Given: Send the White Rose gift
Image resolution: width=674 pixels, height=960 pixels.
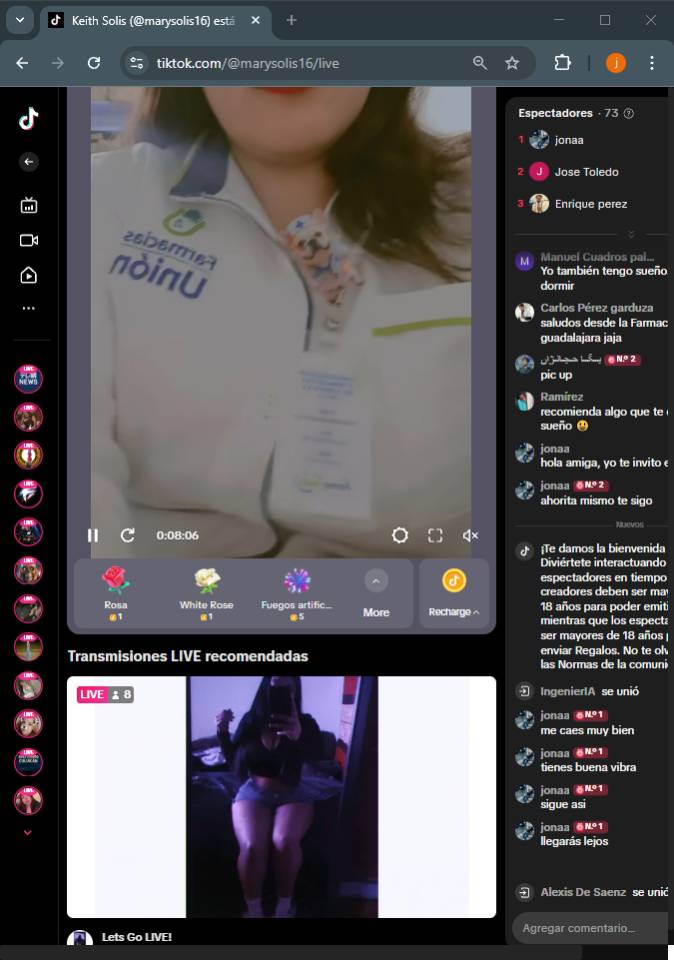Looking at the screenshot, I should (206, 592).
